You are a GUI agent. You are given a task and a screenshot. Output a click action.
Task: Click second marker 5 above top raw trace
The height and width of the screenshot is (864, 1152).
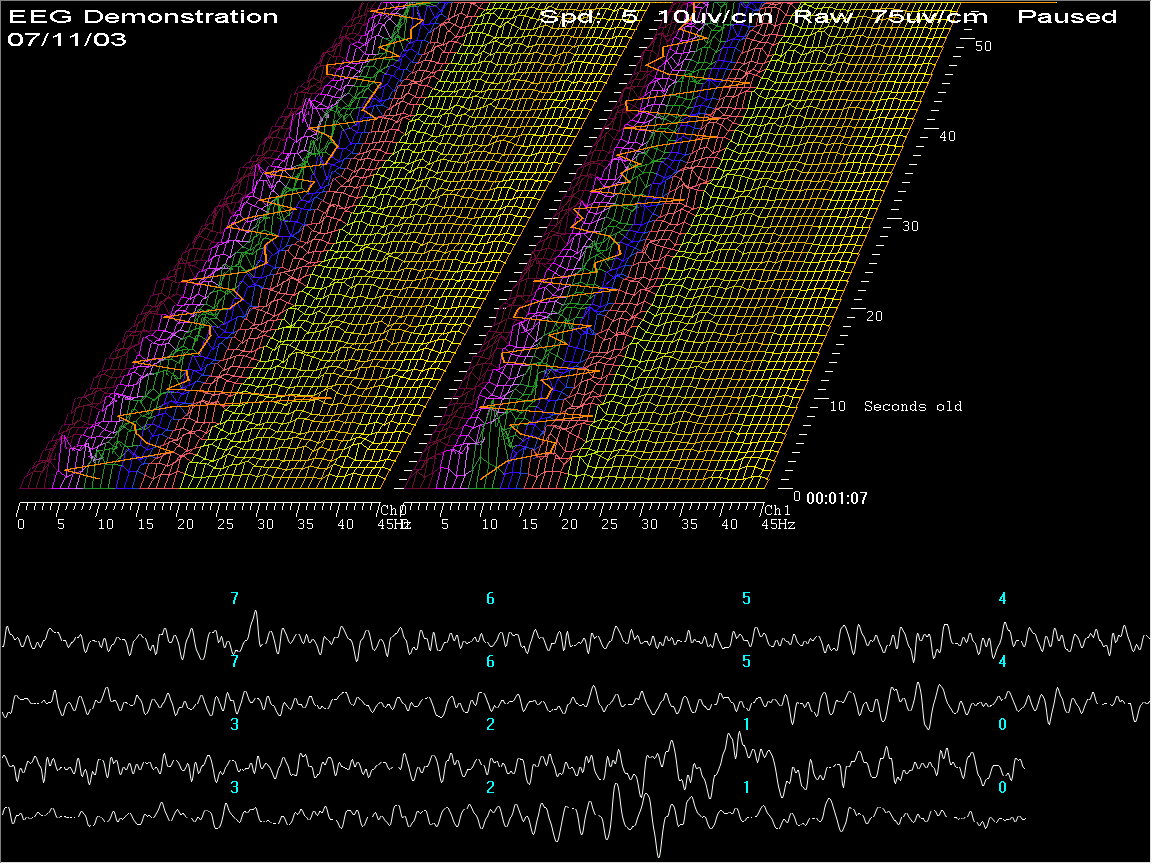coord(746,599)
